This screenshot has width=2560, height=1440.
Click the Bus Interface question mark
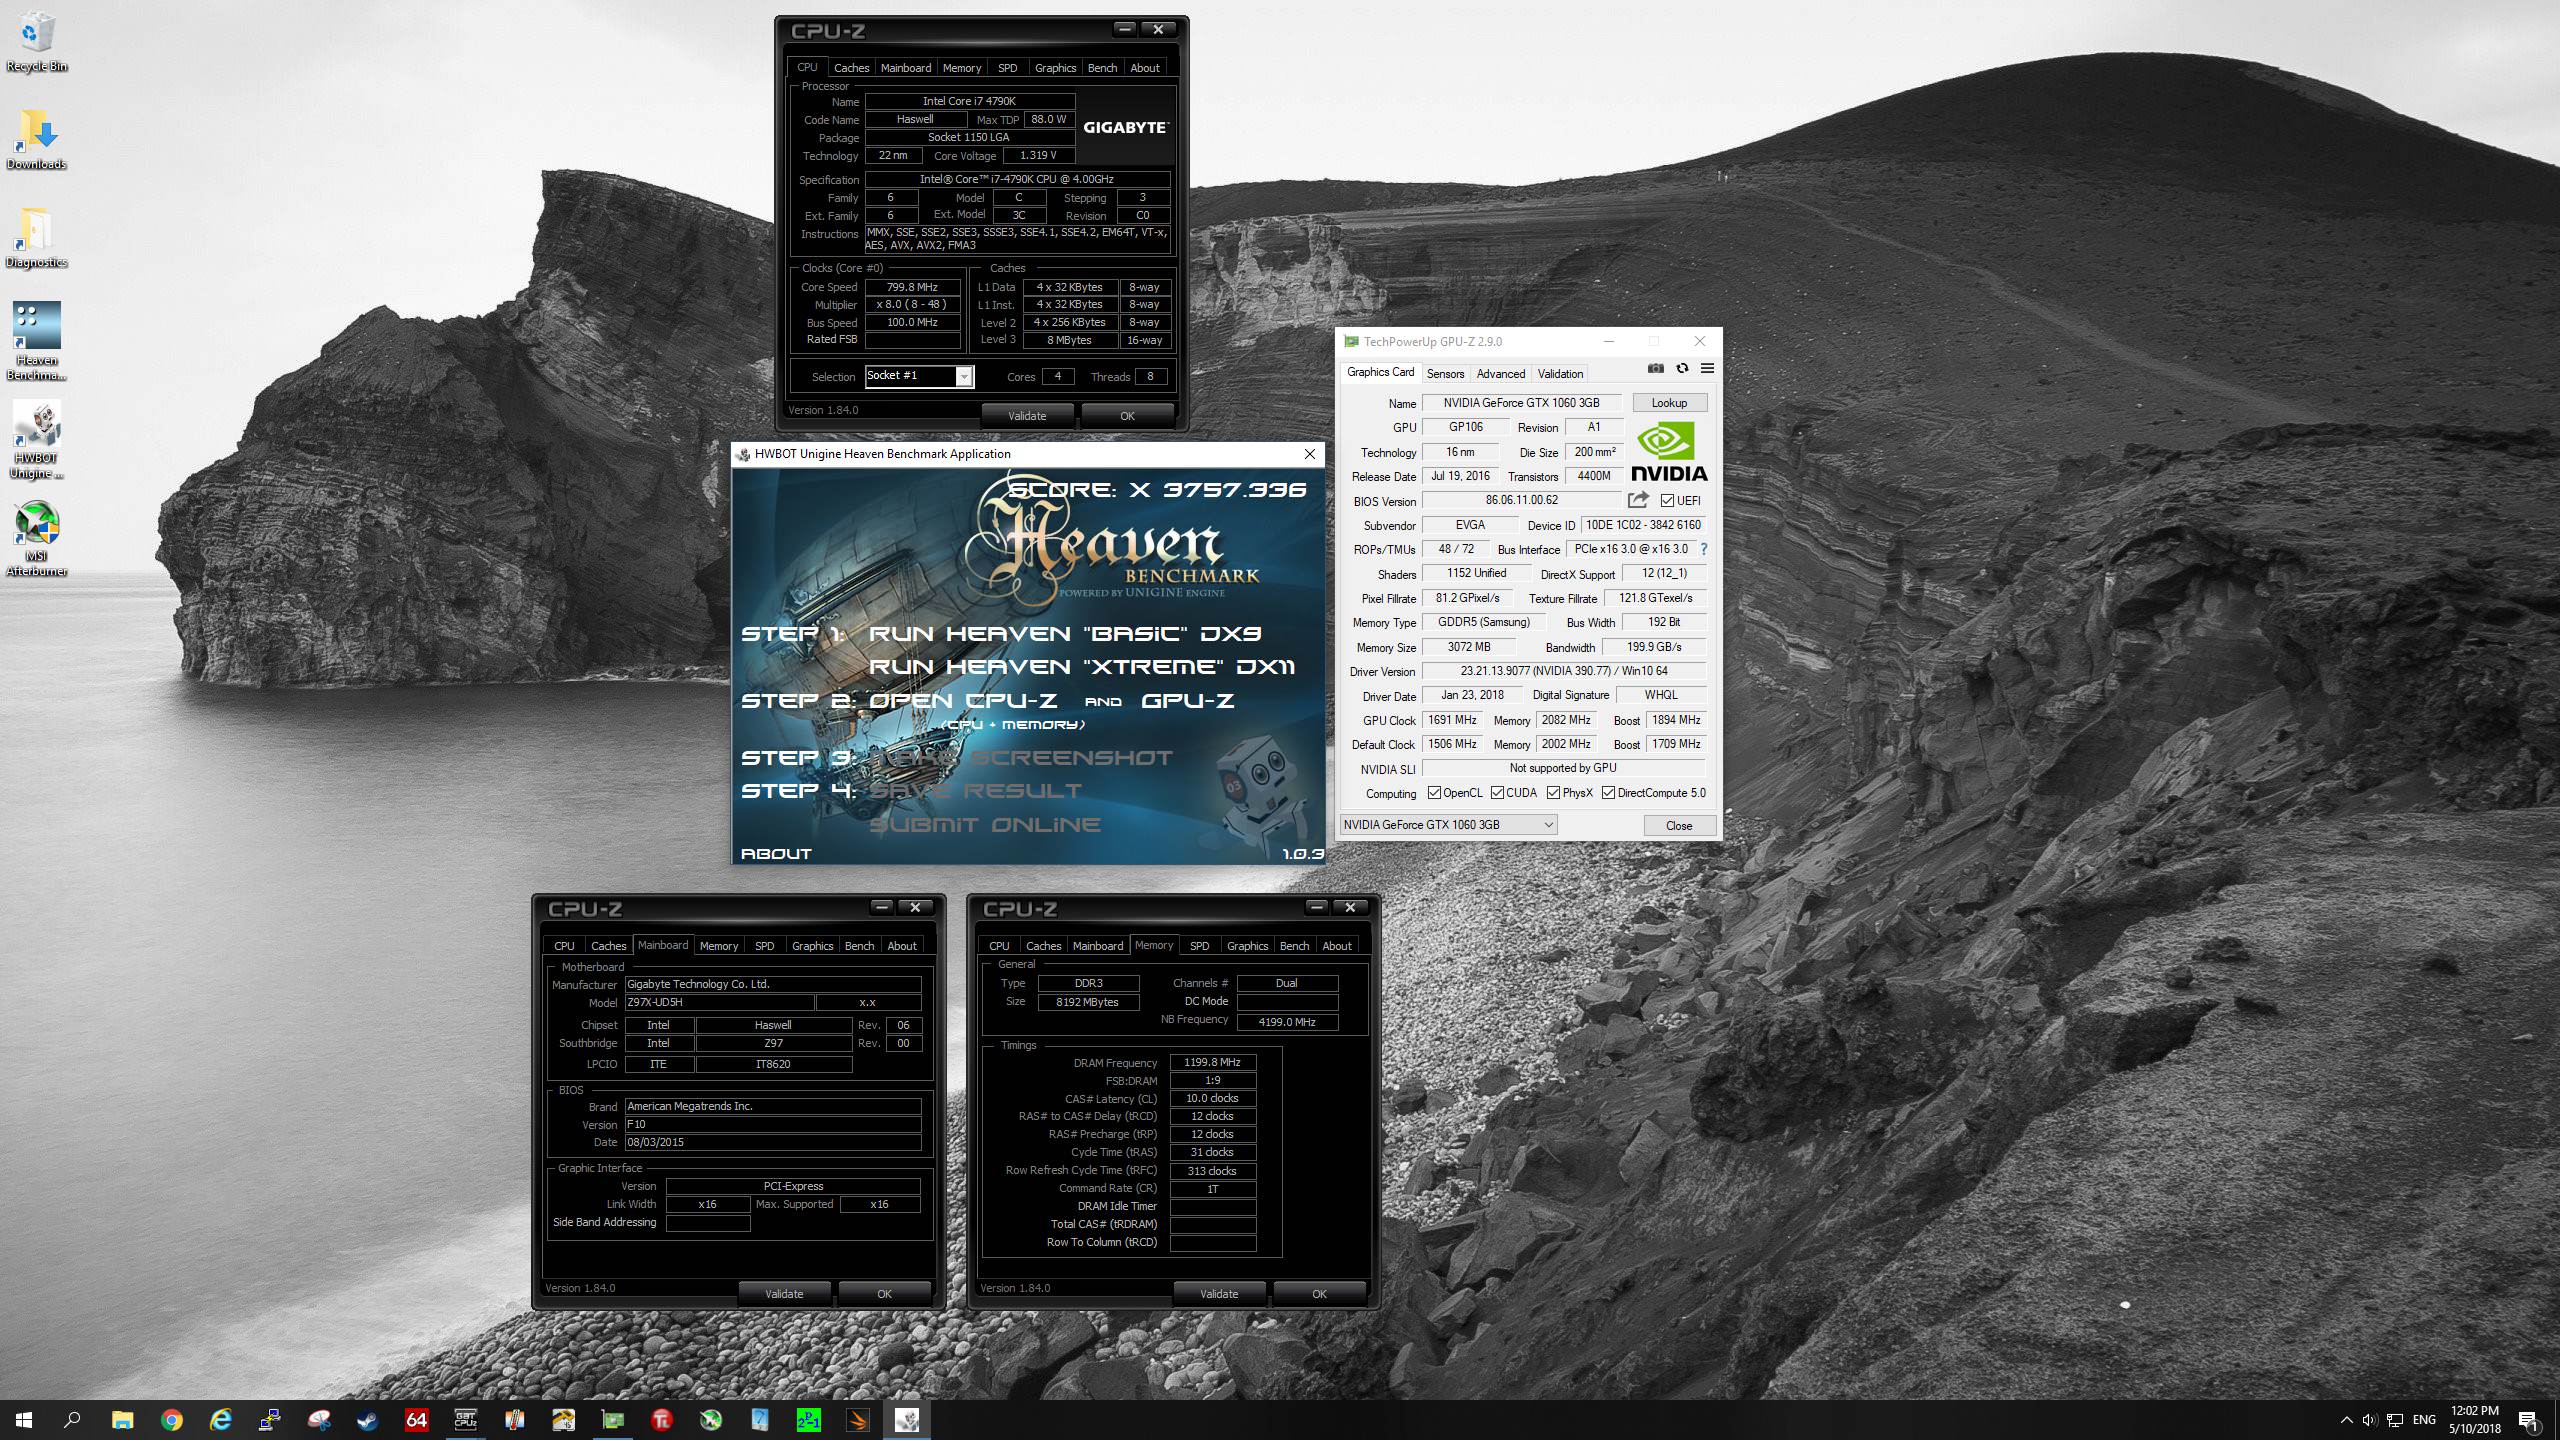pyautogui.click(x=1704, y=549)
